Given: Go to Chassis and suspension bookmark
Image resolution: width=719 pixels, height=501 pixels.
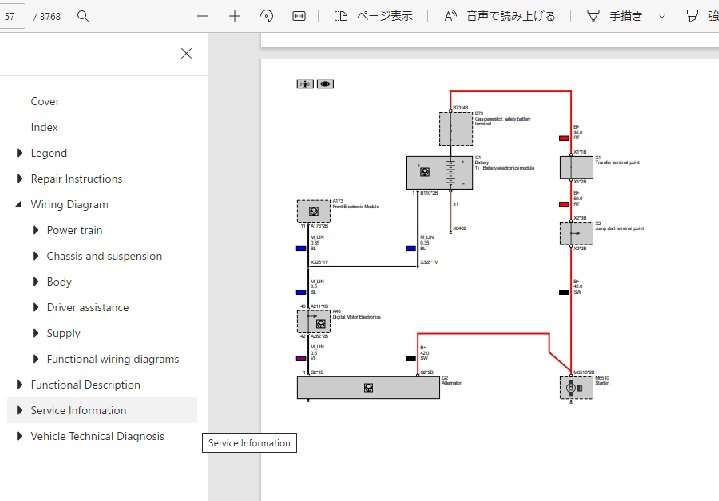Looking at the screenshot, I should click(x=104, y=256).
